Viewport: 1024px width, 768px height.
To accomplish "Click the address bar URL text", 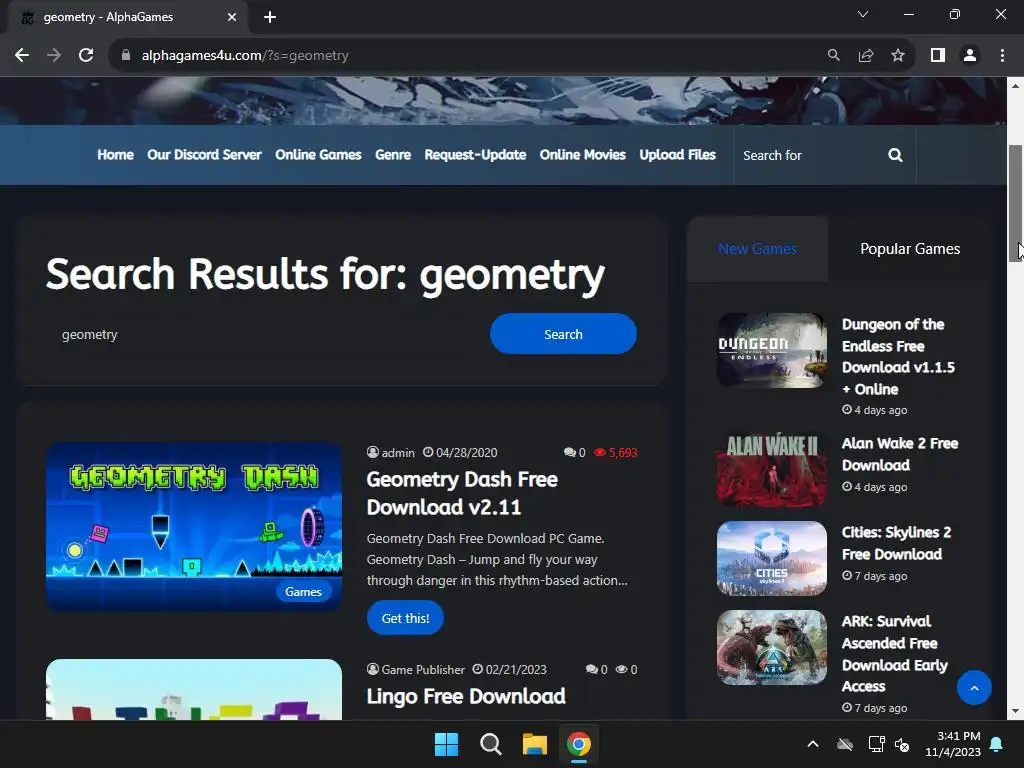I will pos(245,56).
